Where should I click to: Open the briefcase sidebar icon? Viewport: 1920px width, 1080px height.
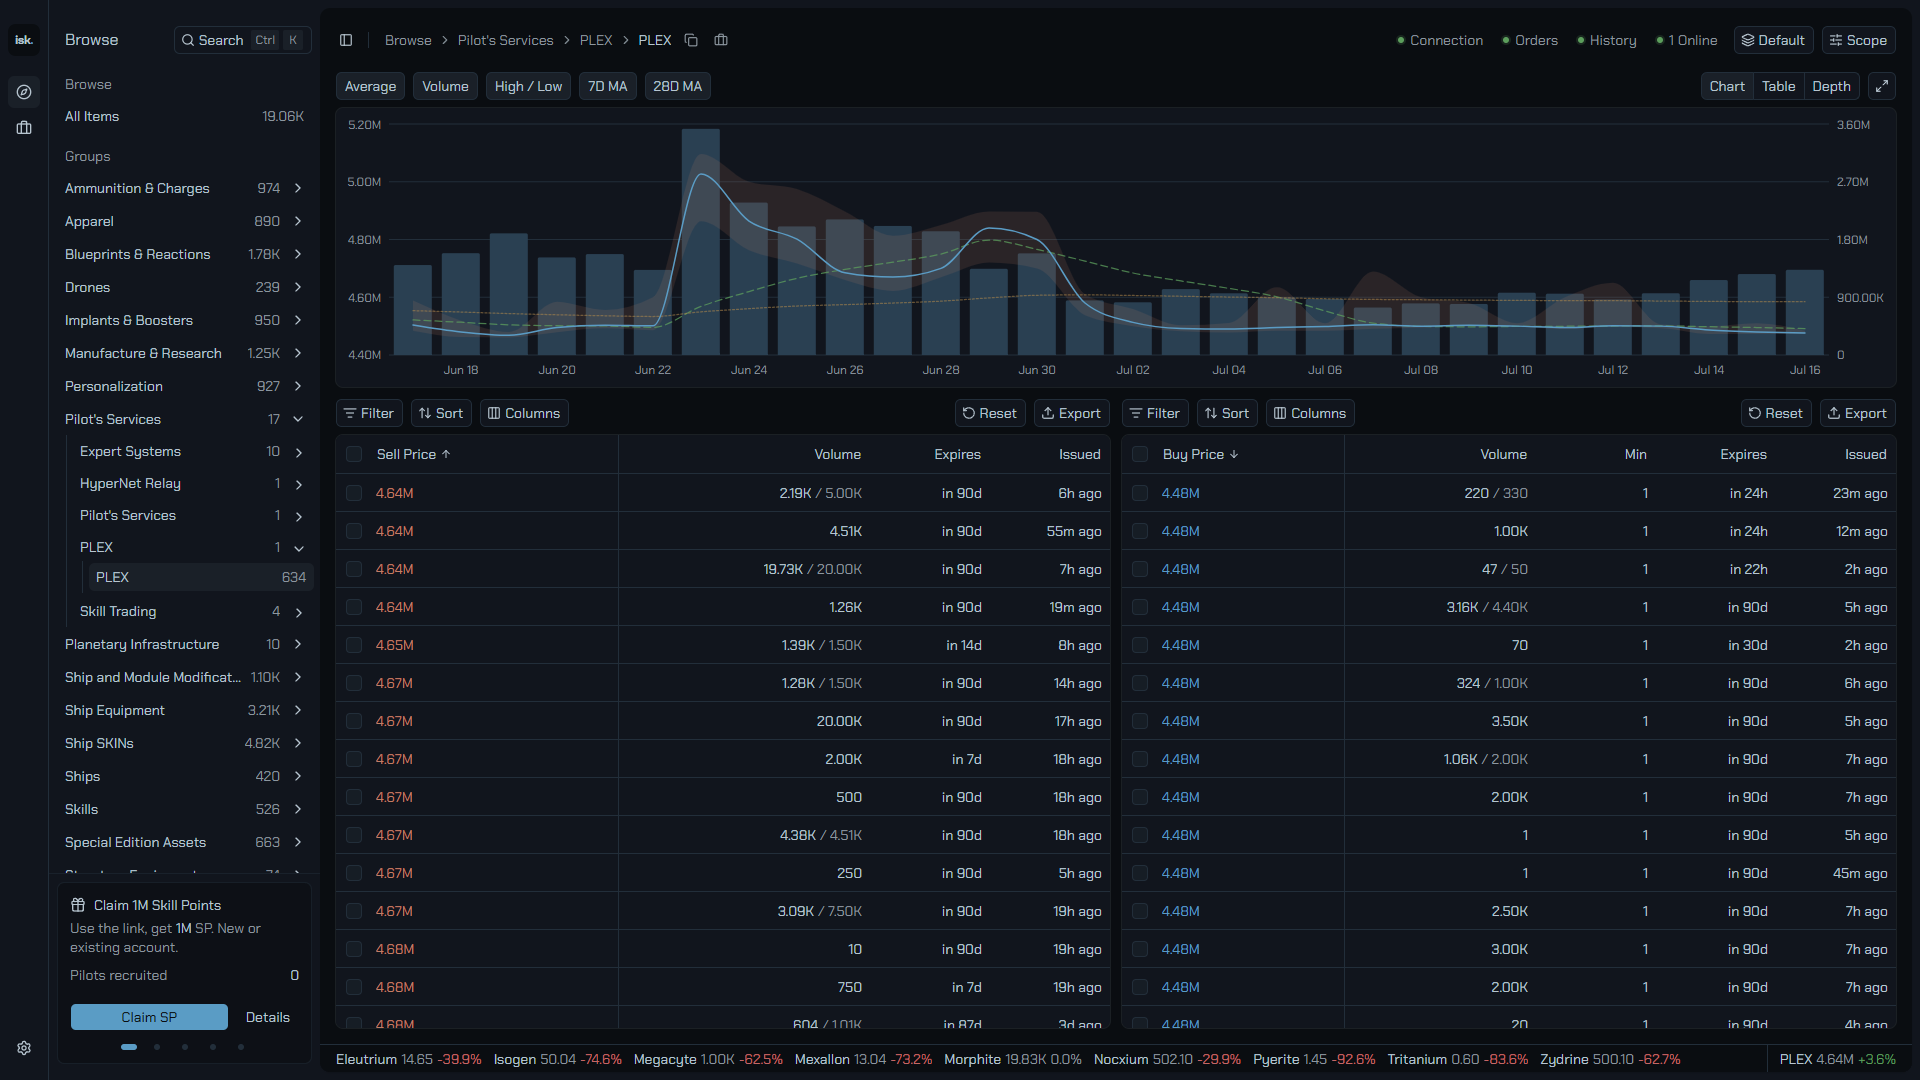pyautogui.click(x=24, y=128)
